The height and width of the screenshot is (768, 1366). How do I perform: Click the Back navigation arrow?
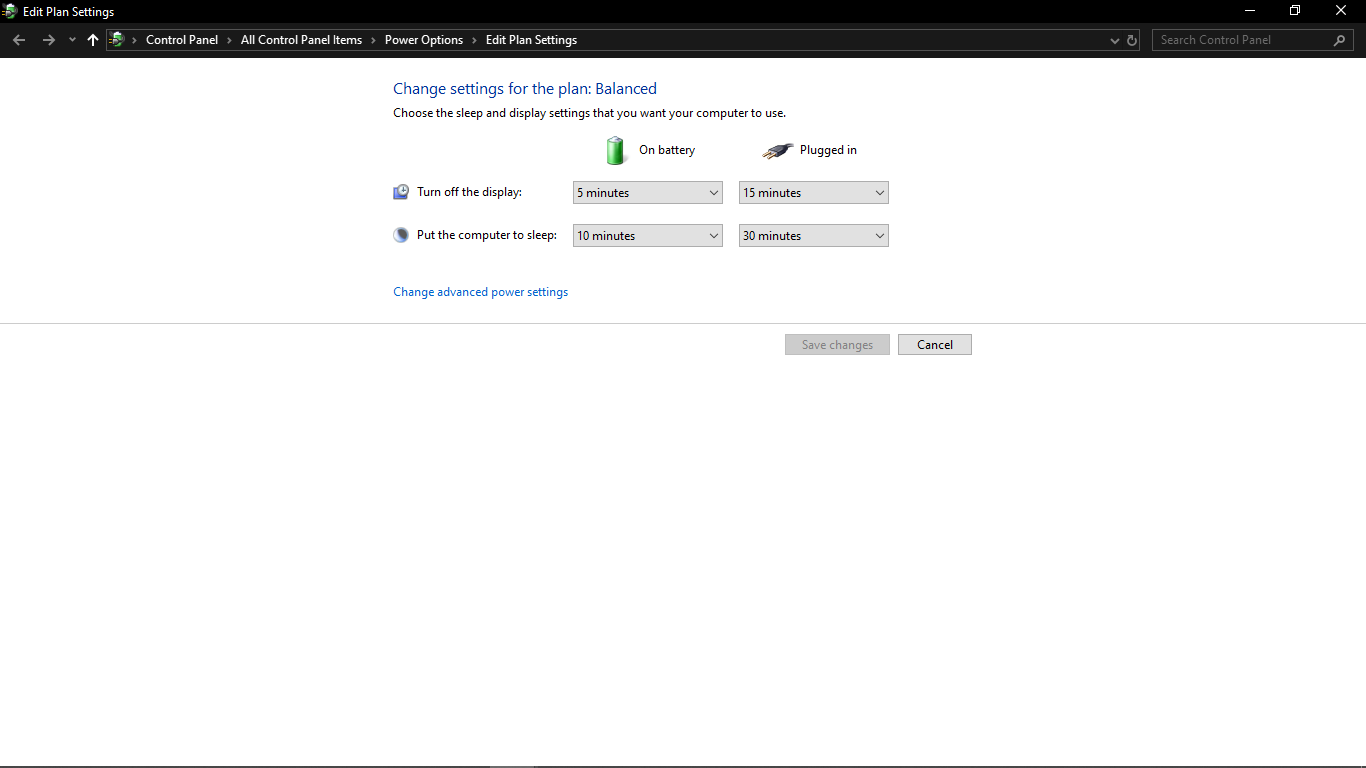[19, 40]
